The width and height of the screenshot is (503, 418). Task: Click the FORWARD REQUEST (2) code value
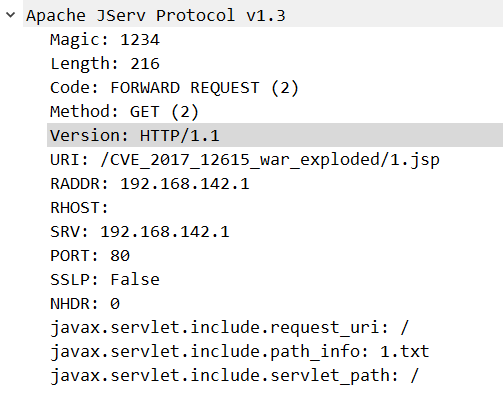point(204,88)
